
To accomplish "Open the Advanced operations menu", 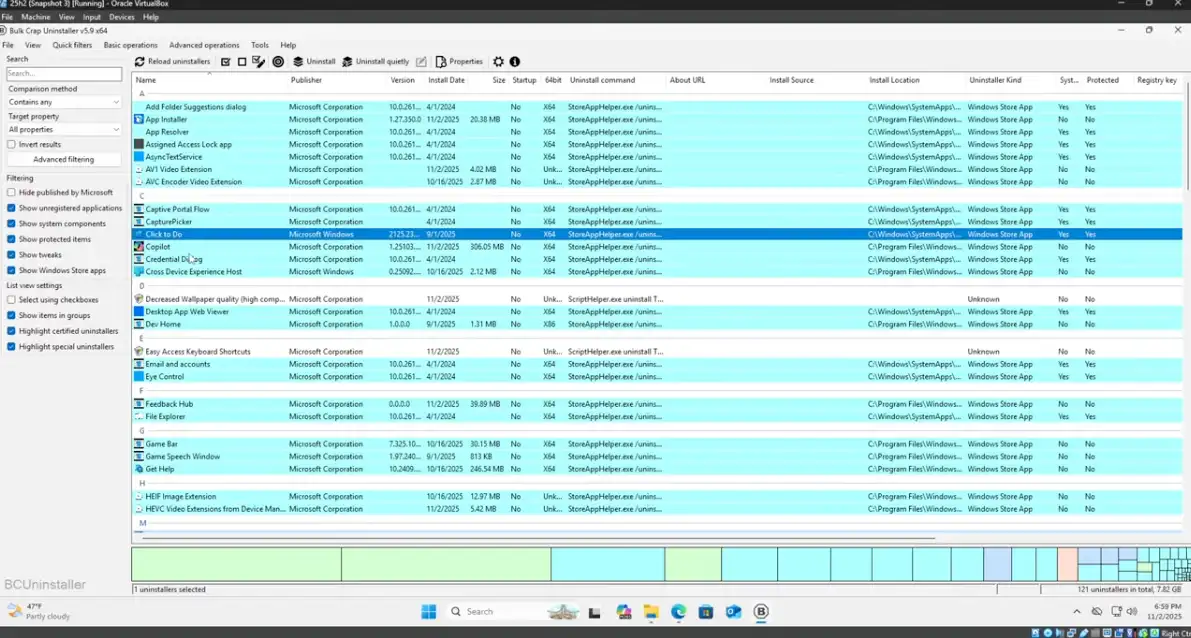I will 204,45.
